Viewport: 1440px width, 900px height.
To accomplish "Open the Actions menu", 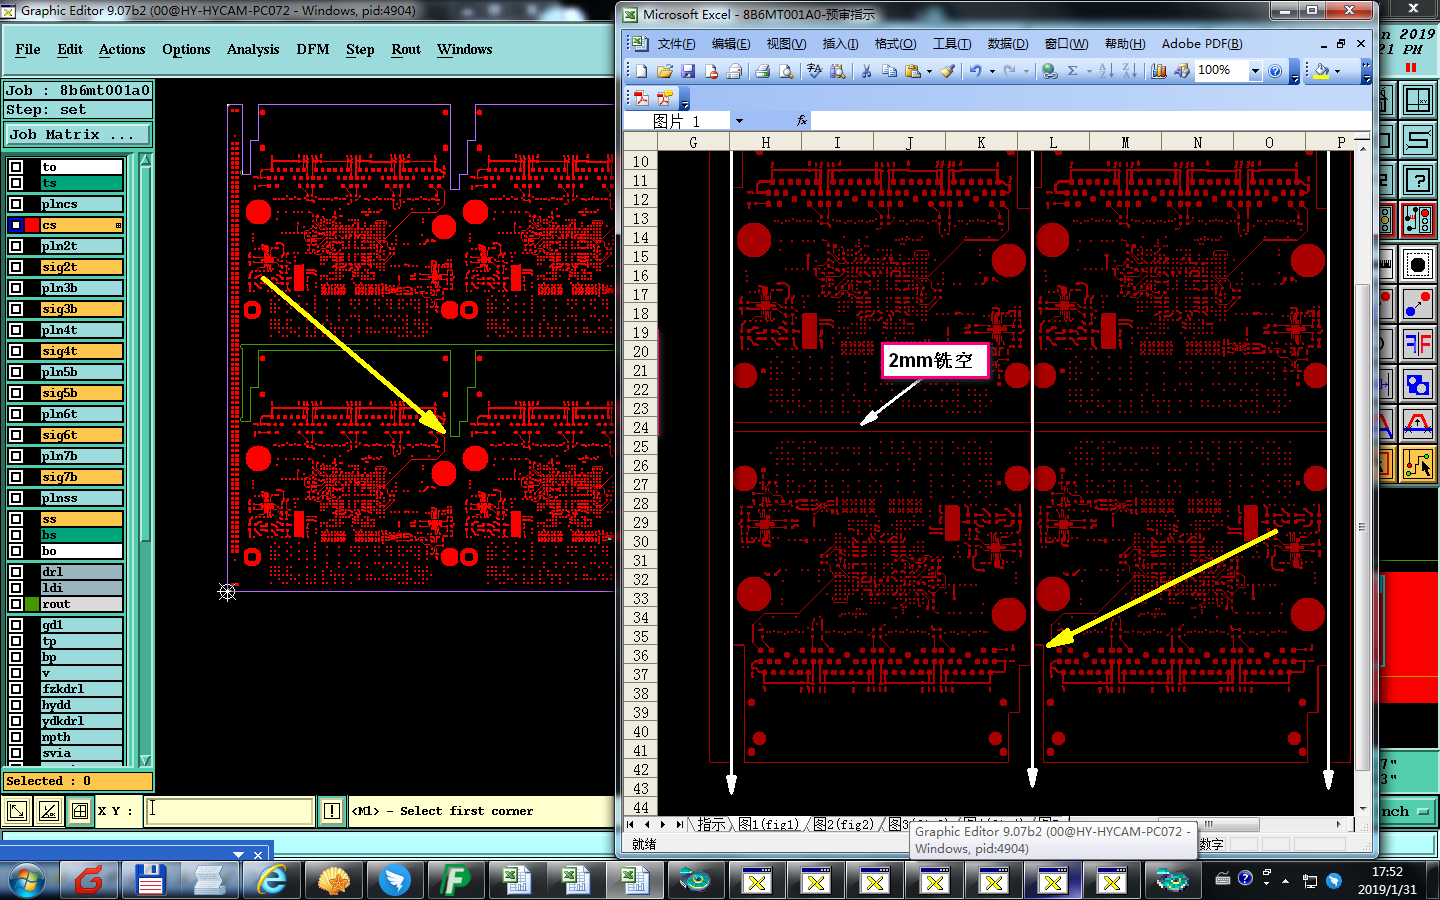I will (x=122, y=49).
